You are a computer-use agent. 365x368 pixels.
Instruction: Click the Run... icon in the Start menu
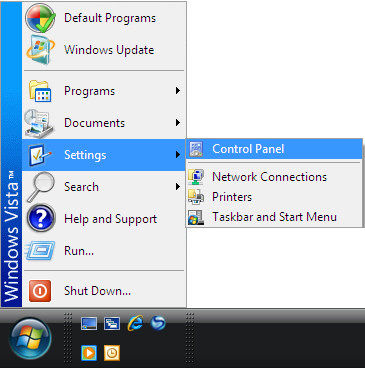click(x=40, y=251)
